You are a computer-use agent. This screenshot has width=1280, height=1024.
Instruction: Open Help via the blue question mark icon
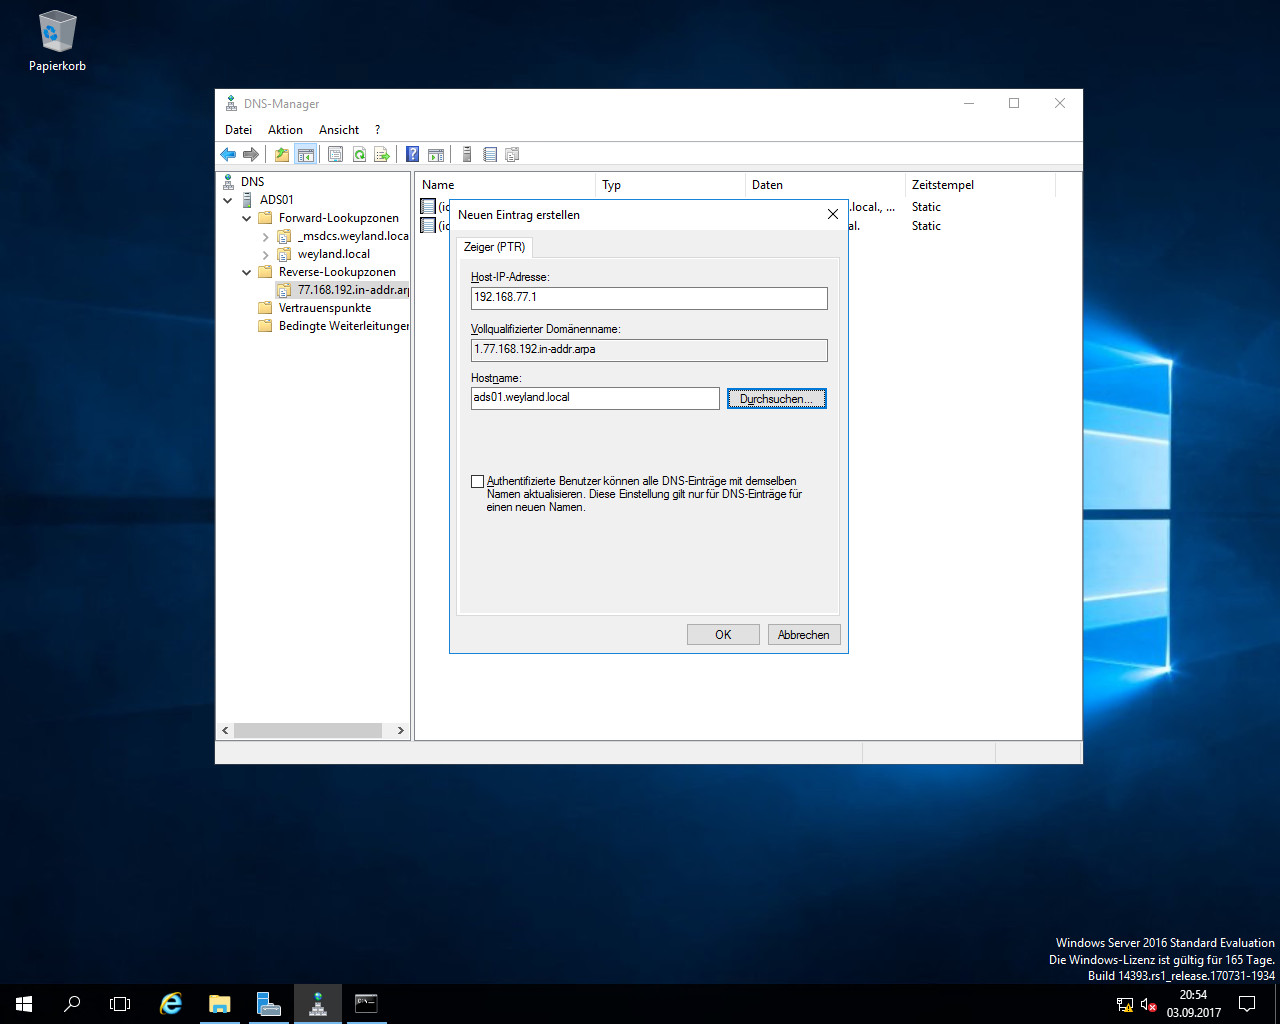(412, 154)
